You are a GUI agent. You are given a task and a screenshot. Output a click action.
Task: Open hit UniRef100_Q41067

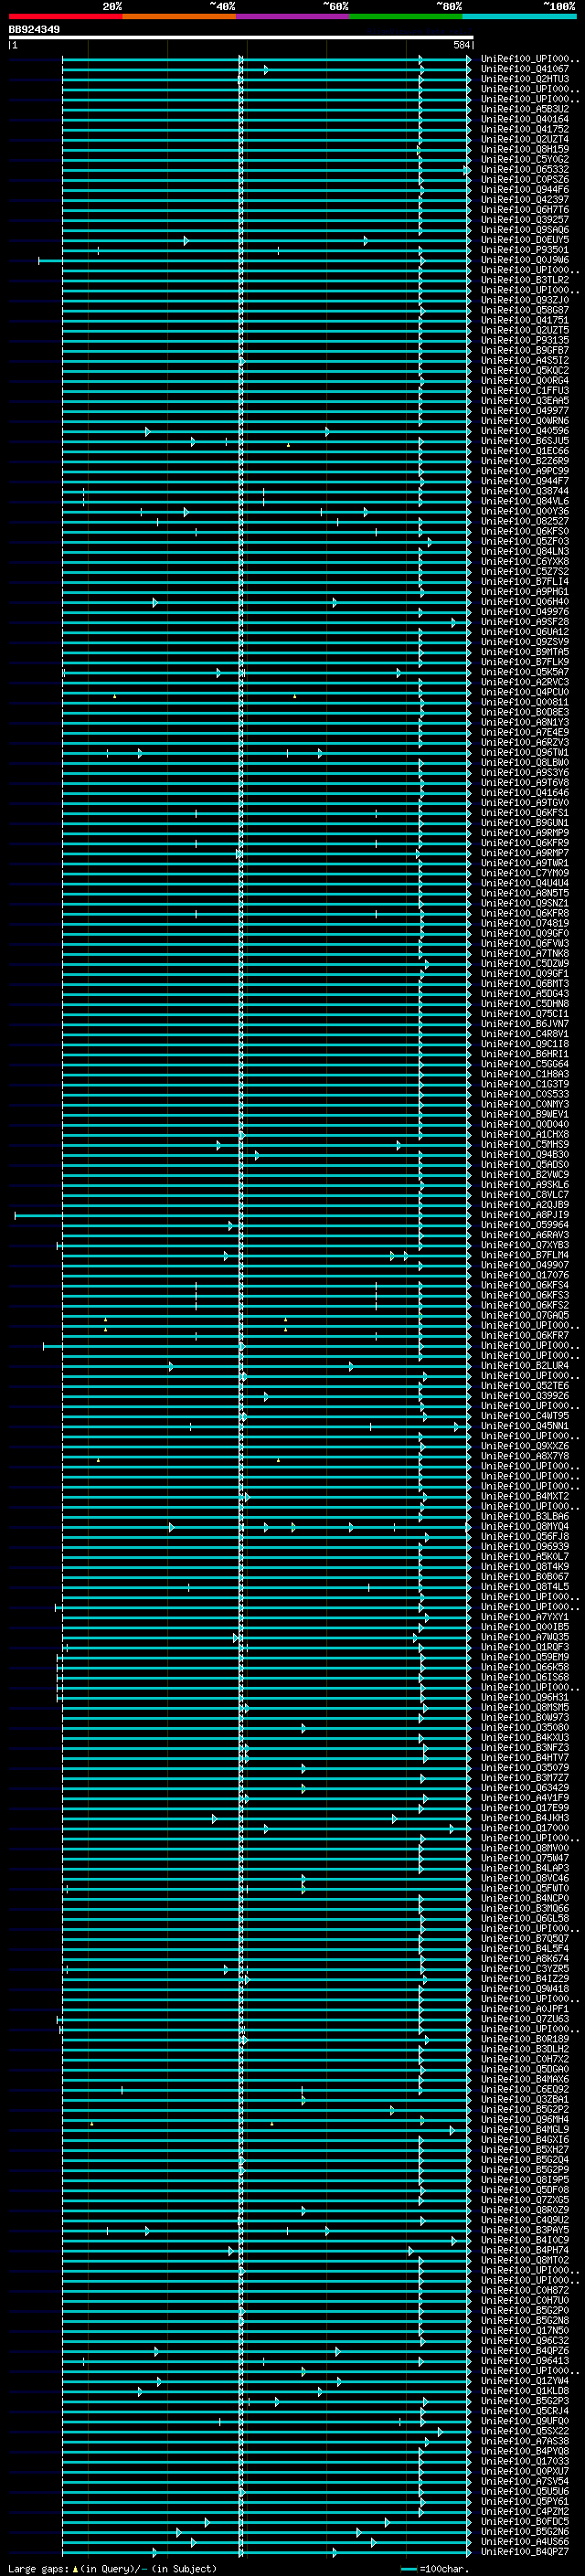524,69
